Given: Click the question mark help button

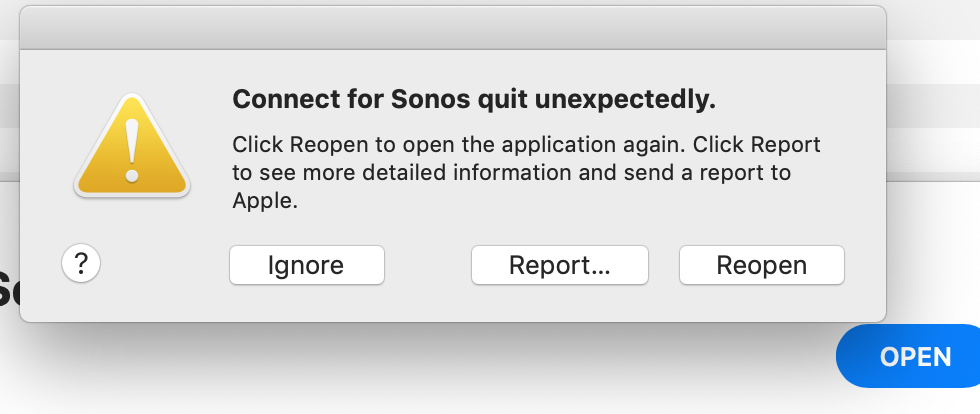Looking at the screenshot, I should 81,264.
